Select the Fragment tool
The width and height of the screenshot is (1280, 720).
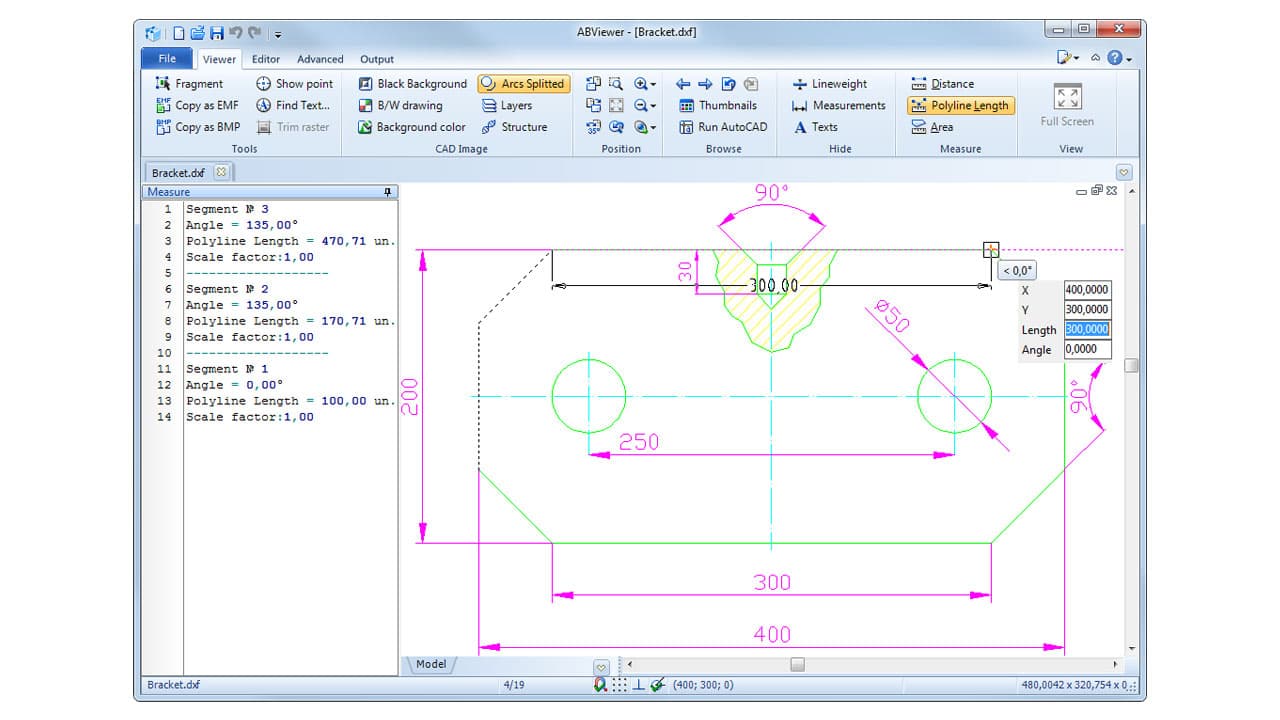[x=191, y=84]
